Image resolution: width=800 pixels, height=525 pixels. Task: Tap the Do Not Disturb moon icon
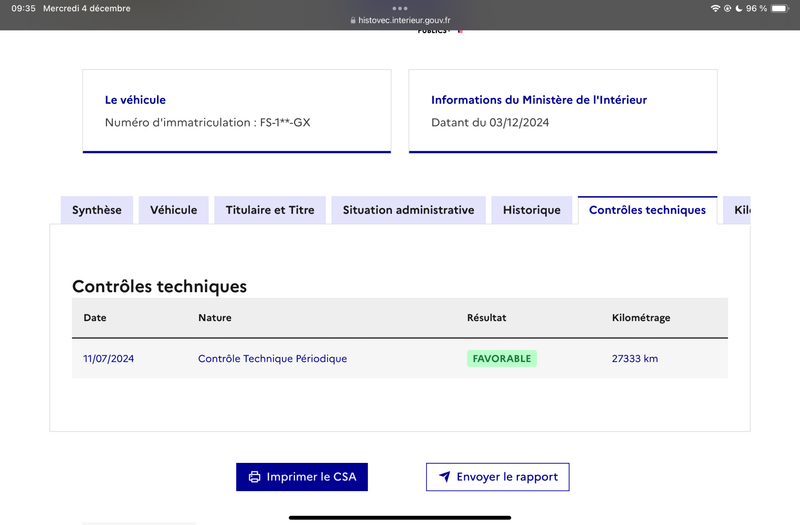click(738, 8)
